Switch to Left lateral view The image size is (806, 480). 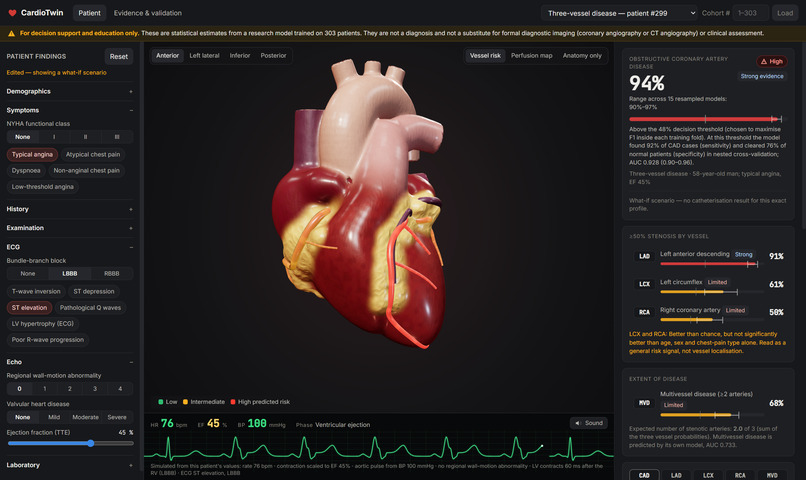[x=204, y=56]
